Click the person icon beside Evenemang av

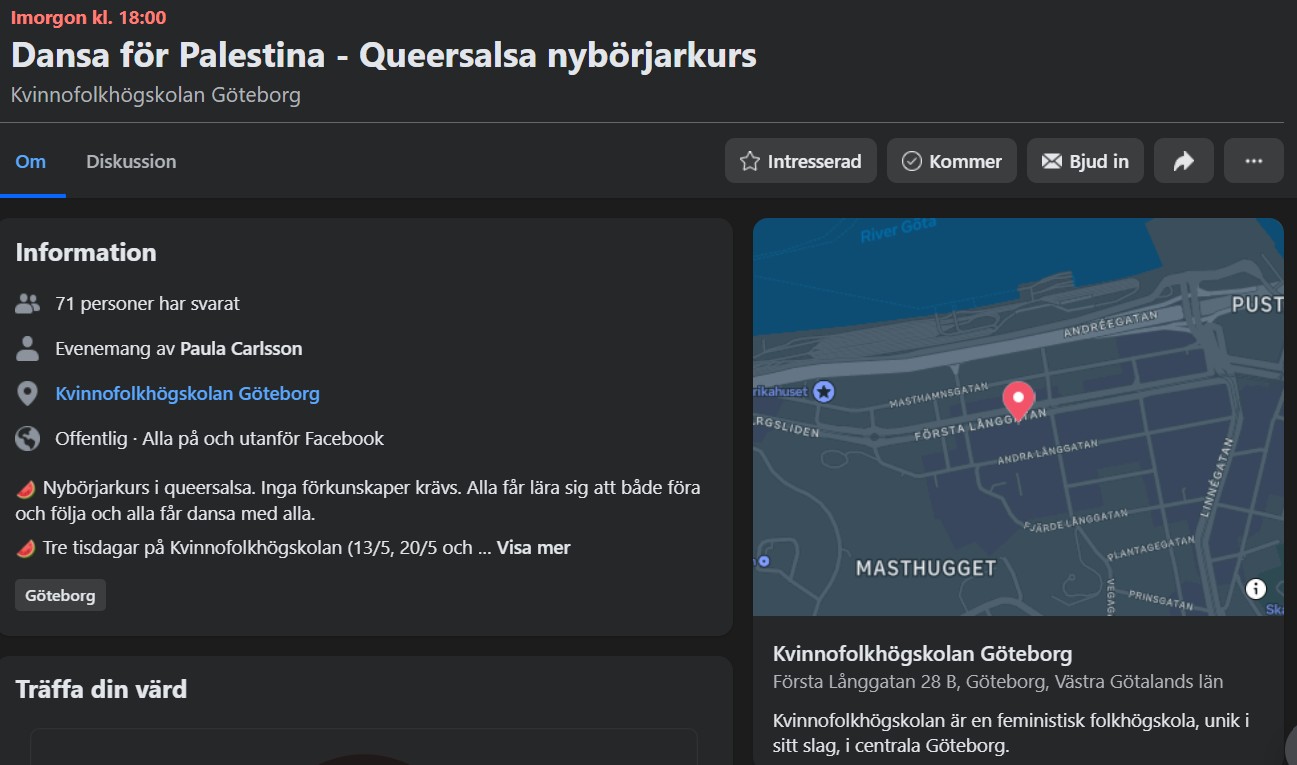28,349
